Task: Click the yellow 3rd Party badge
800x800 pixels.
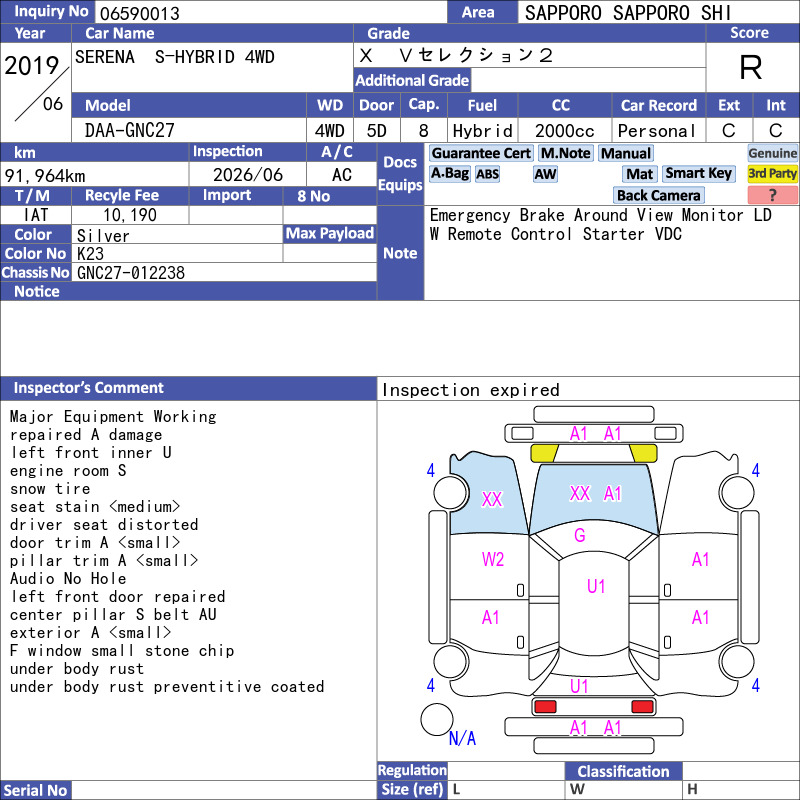Action: (772, 173)
